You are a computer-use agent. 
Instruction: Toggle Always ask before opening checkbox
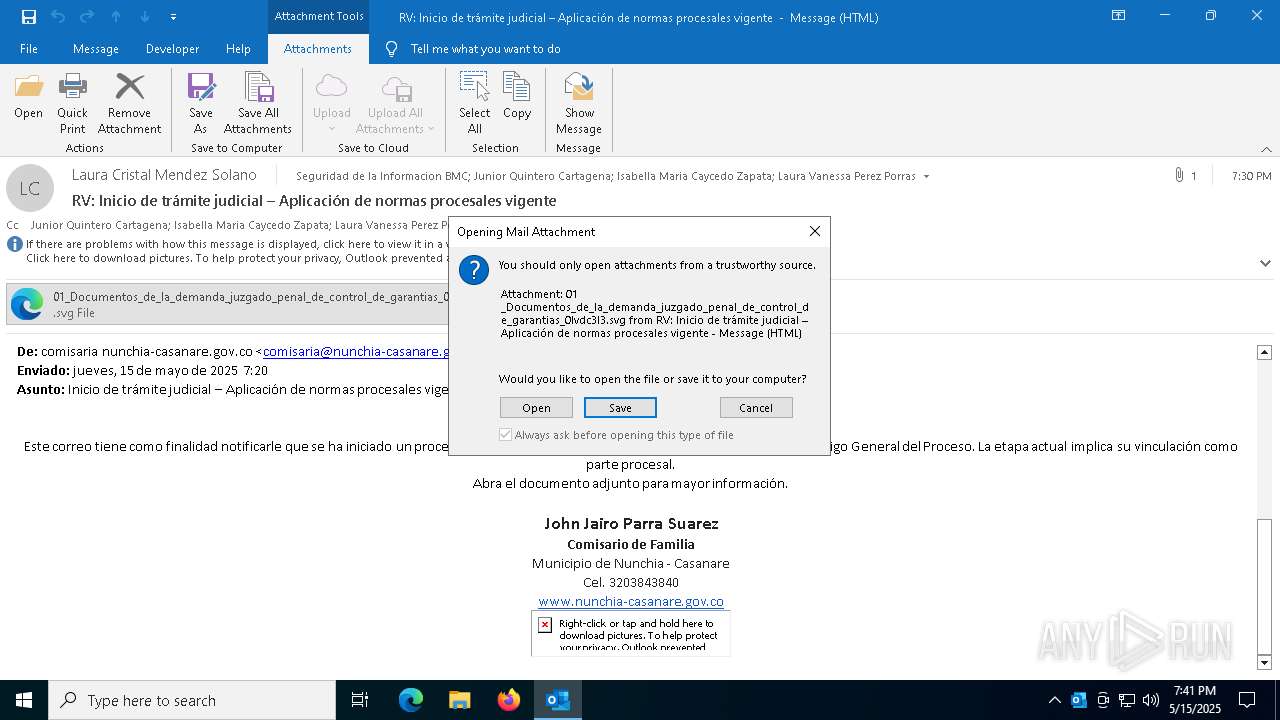pyautogui.click(x=505, y=435)
